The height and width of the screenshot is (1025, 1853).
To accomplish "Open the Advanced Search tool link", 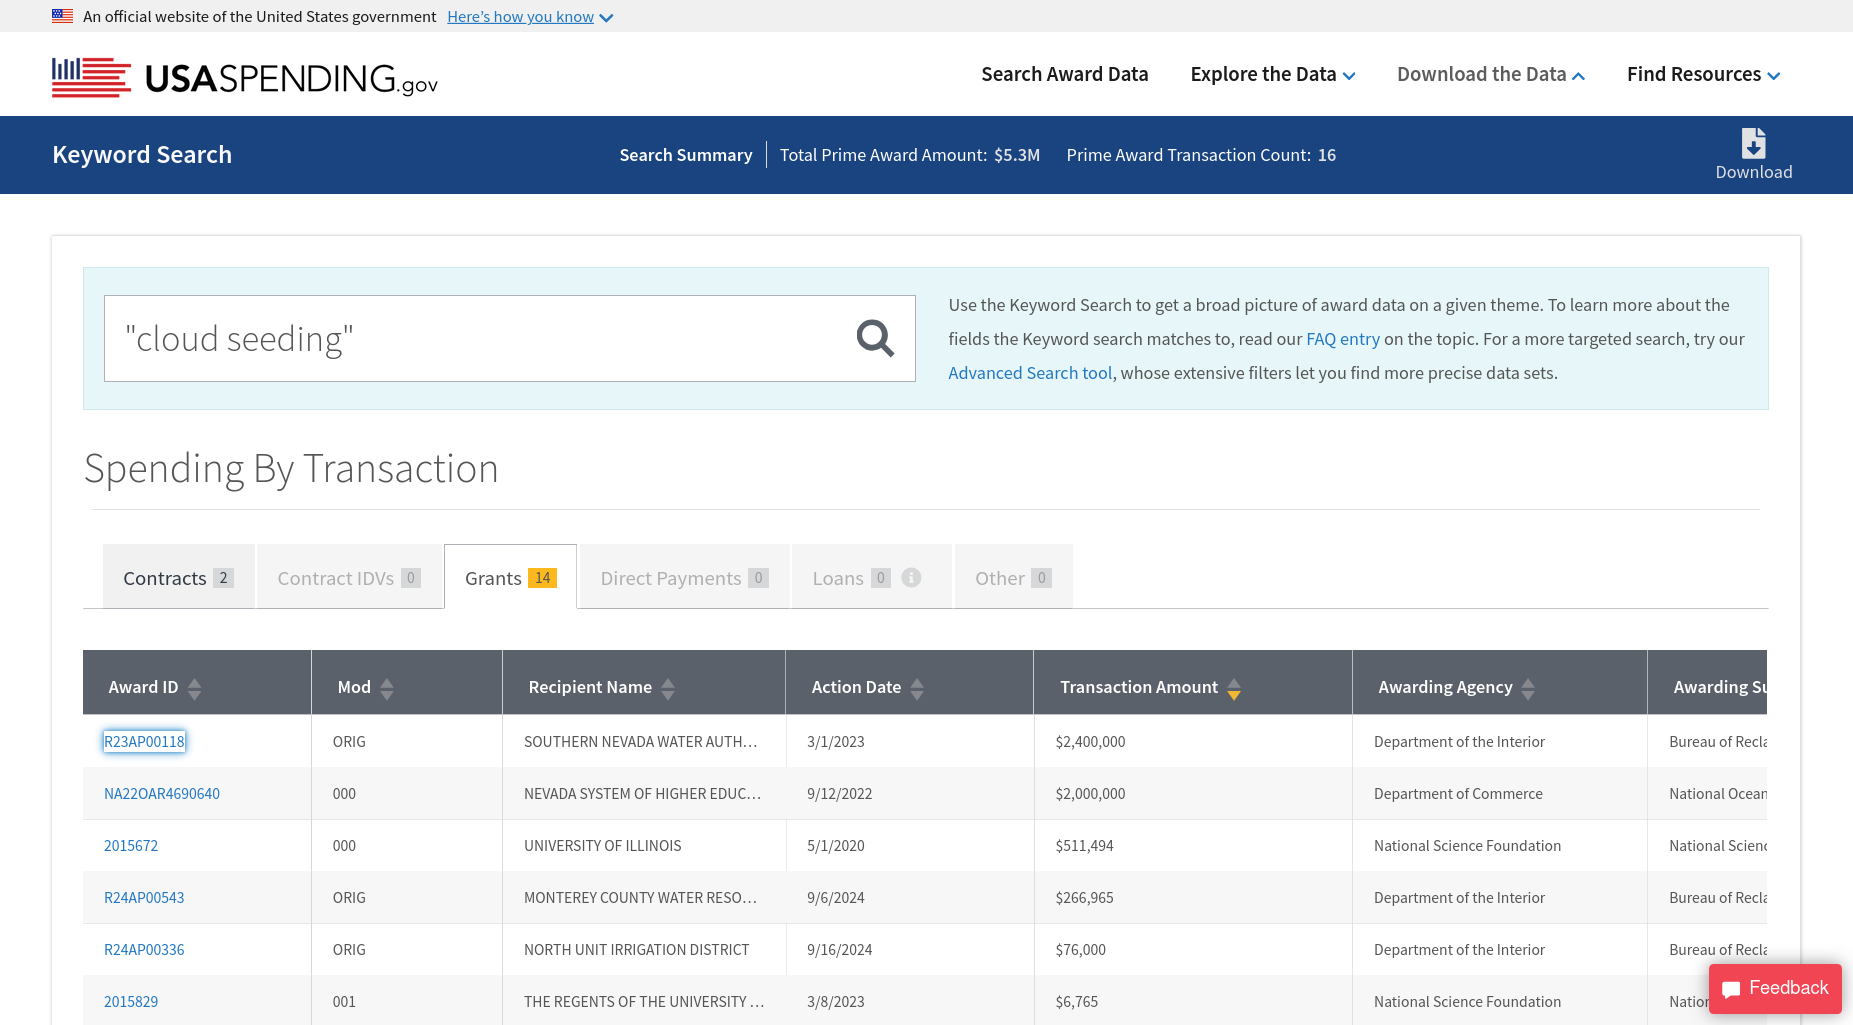I will click(x=1030, y=373).
